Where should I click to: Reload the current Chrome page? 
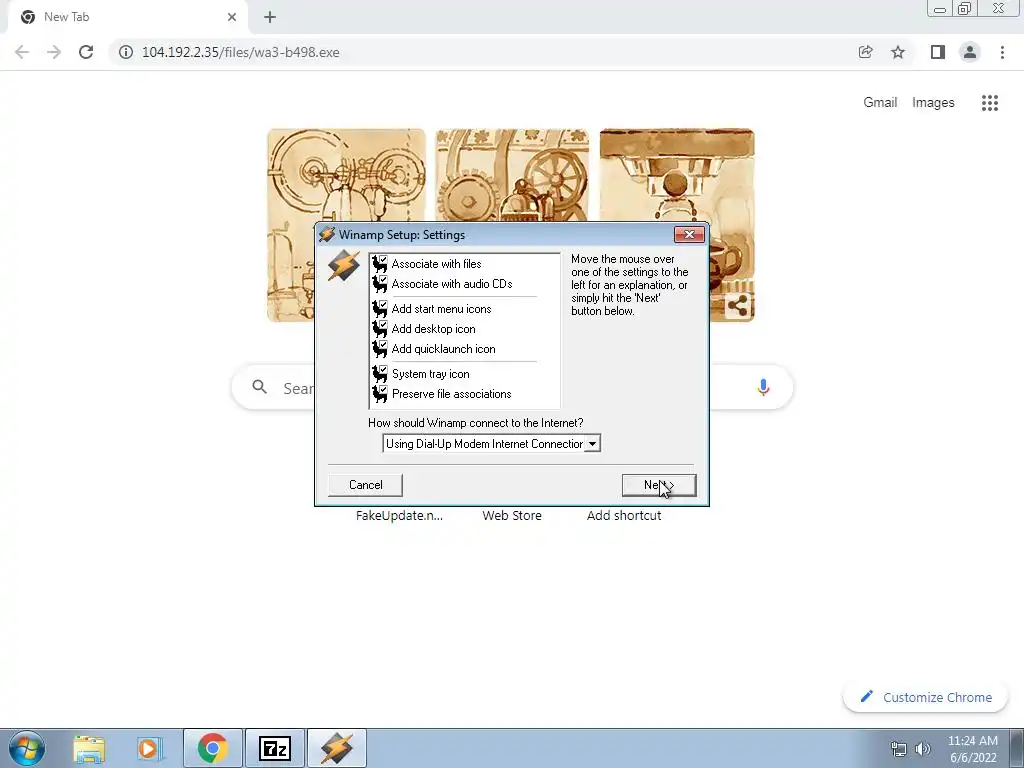[x=86, y=52]
